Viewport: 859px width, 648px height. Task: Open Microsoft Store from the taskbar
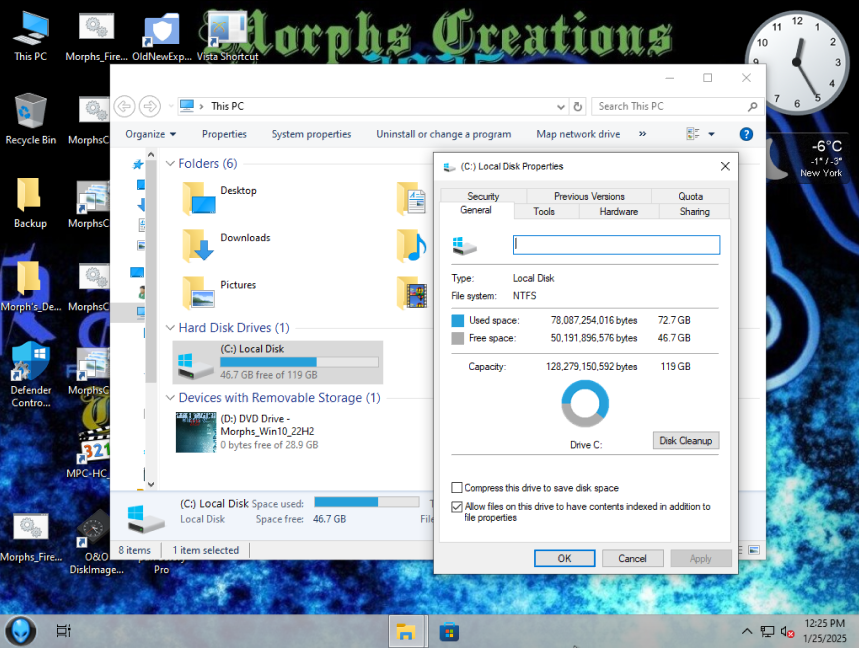tap(449, 632)
